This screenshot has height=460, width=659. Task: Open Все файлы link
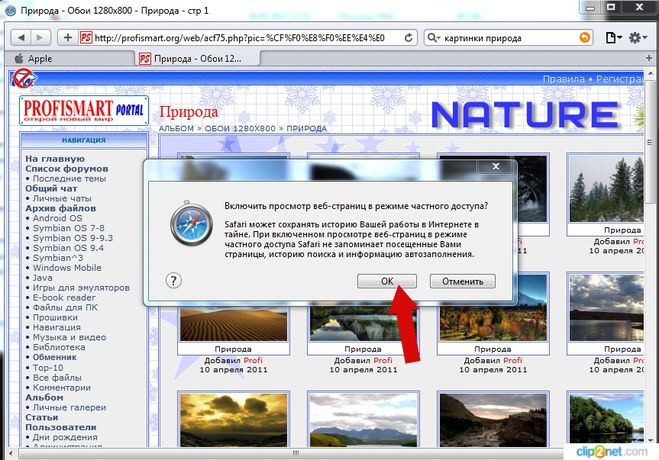click(x=57, y=378)
